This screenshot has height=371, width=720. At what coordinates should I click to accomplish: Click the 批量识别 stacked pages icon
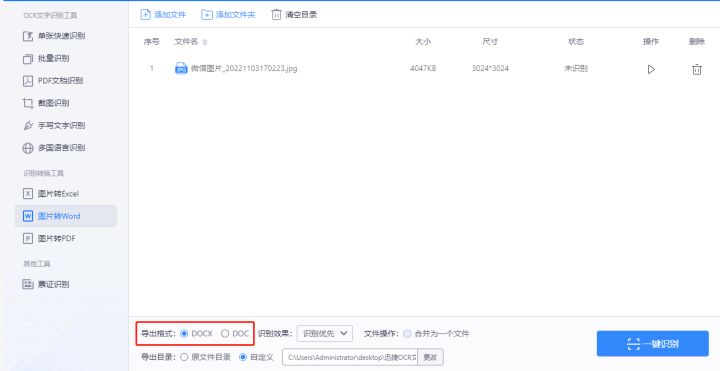(28, 58)
